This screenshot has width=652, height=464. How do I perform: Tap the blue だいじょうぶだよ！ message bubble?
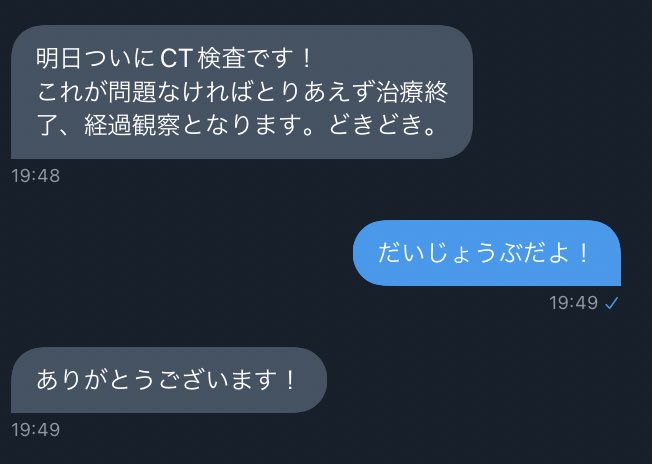(x=487, y=253)
